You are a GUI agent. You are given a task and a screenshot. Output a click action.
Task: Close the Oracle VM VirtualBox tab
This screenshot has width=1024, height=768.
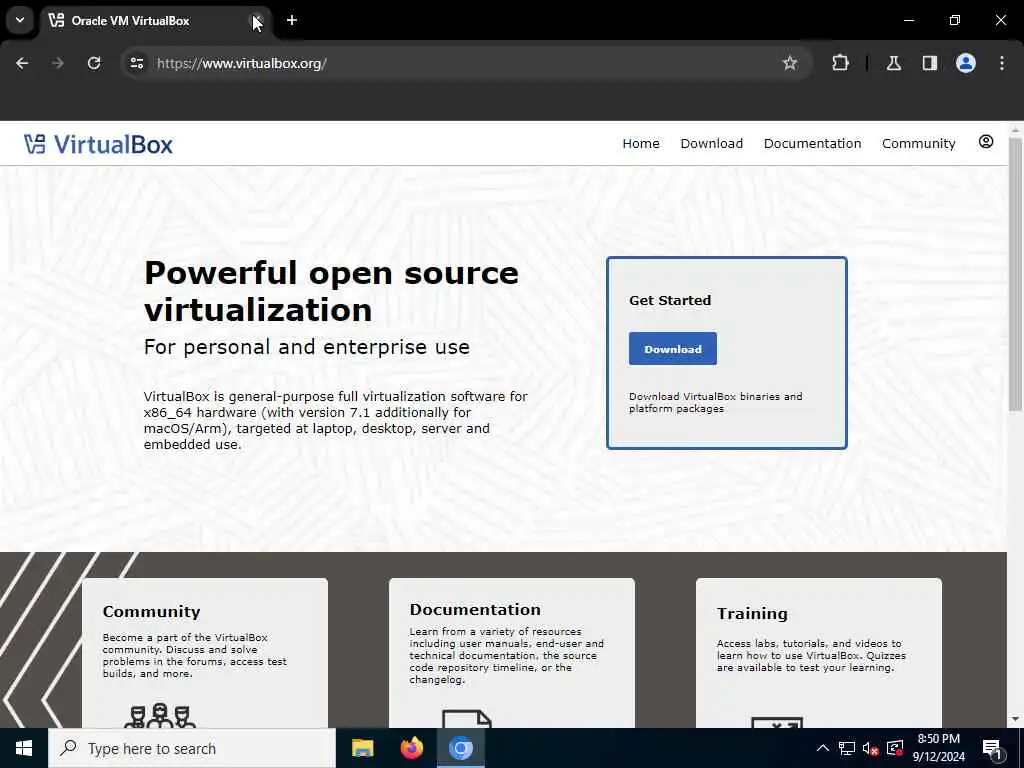tap(257, 20)
